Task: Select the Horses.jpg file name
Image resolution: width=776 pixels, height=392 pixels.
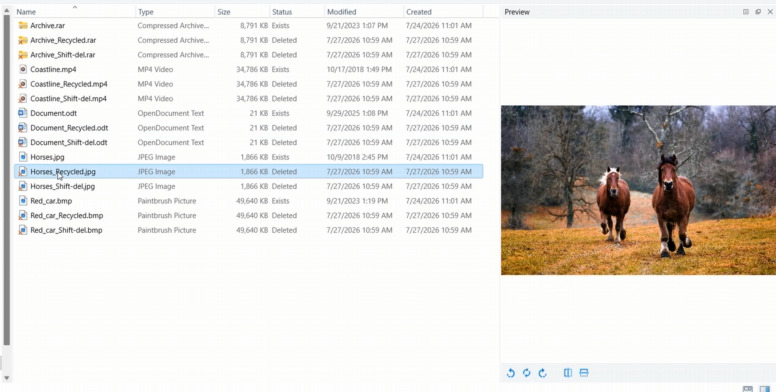Action: pyautogui.click(x=48, y=157)
